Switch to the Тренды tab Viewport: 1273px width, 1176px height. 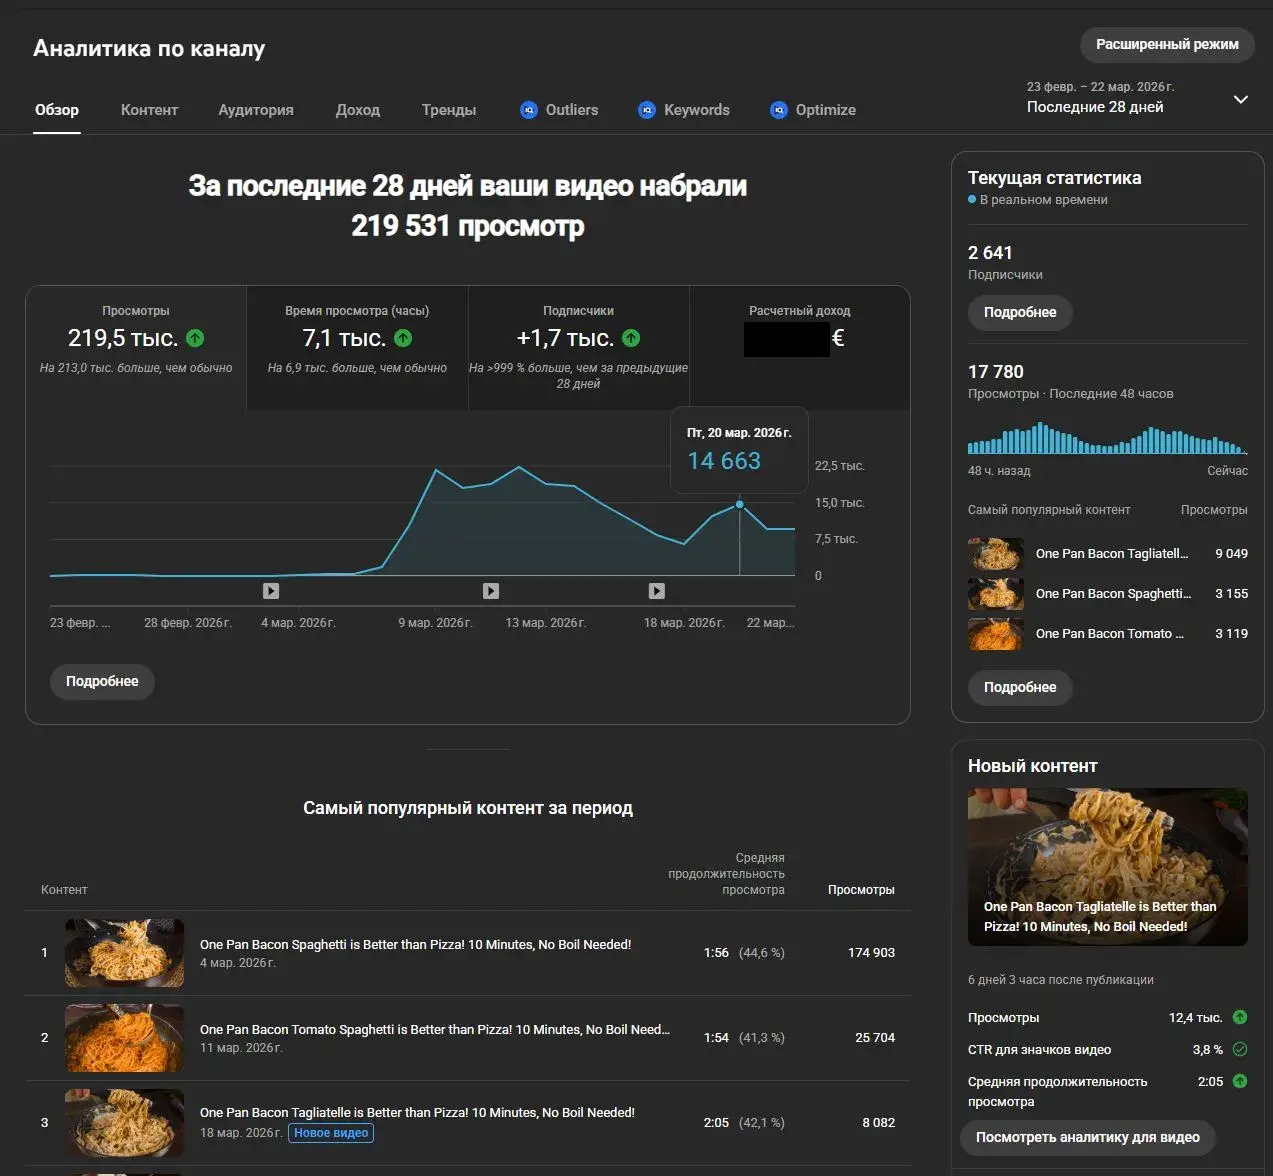click(449, 110)
